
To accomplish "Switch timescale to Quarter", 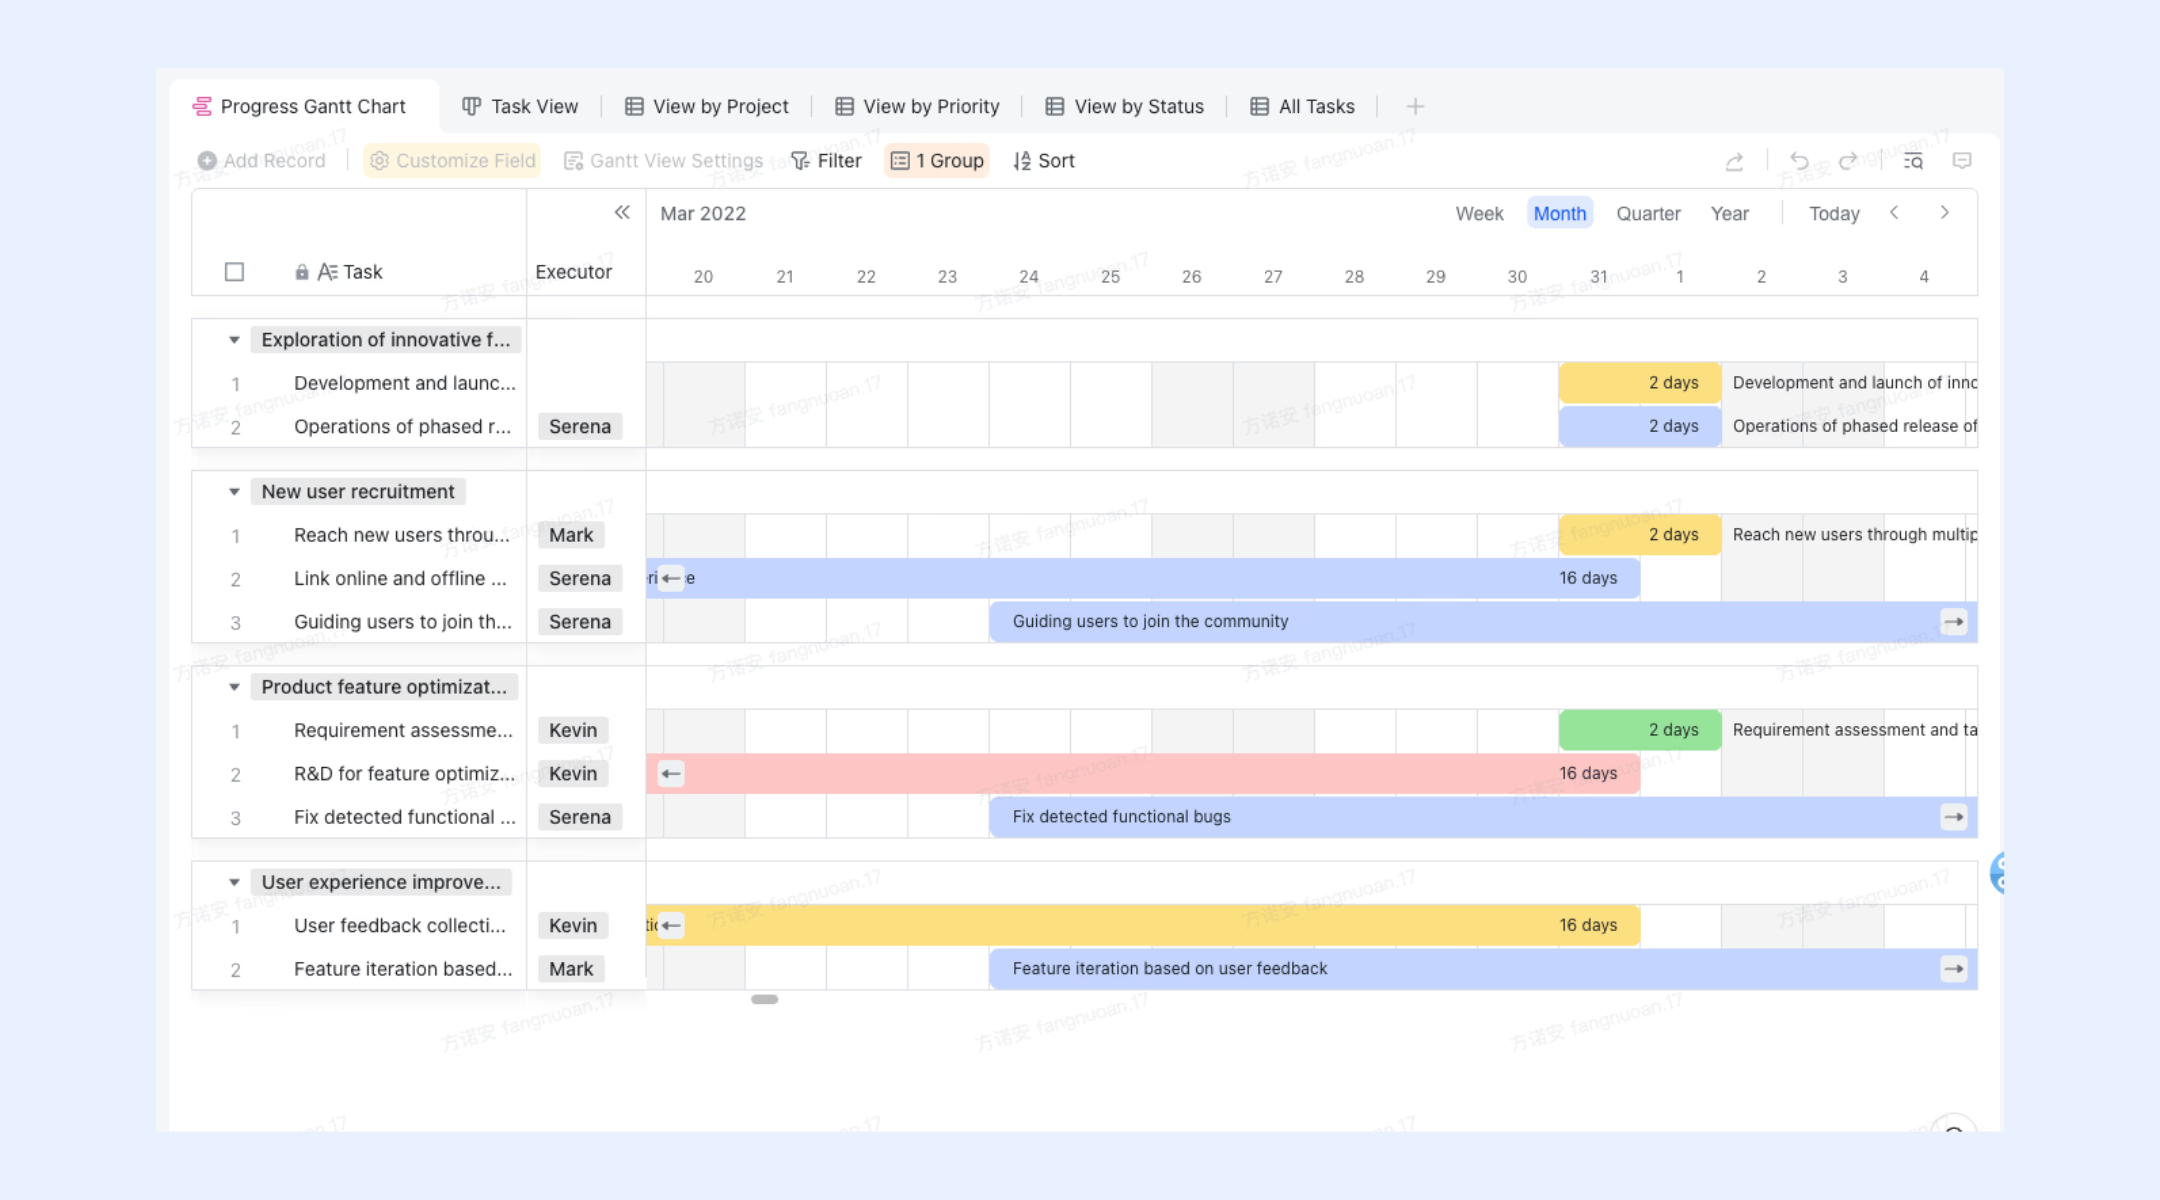I will pyautogui.click(x=1648, y=213).
